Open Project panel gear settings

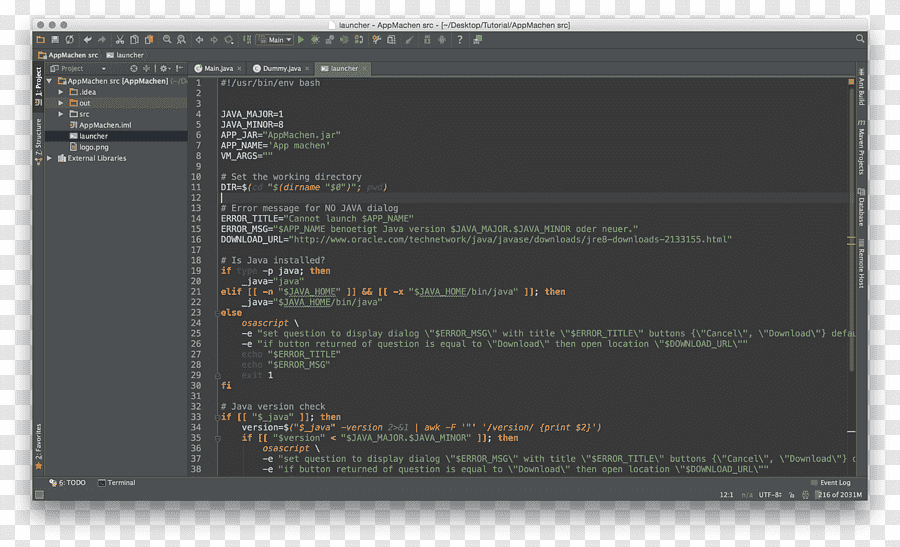pyautogui.click(x=165, y=68)
